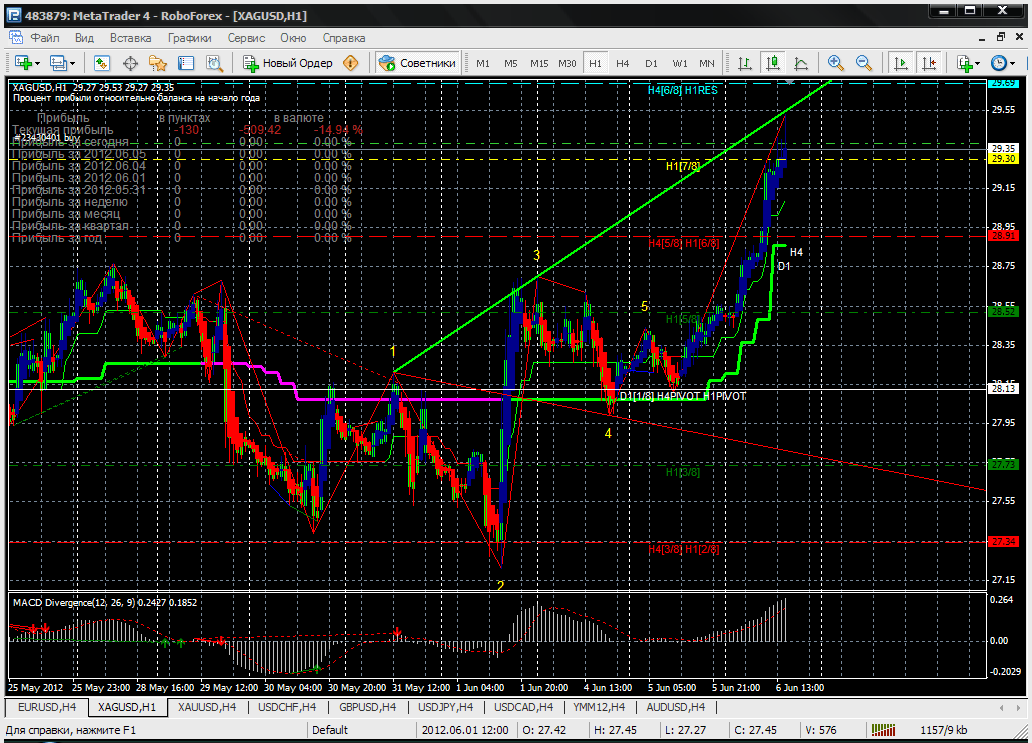Select the M15 timeframe
The height and width of the screenshot is (743, 1032).
[539, 63]
